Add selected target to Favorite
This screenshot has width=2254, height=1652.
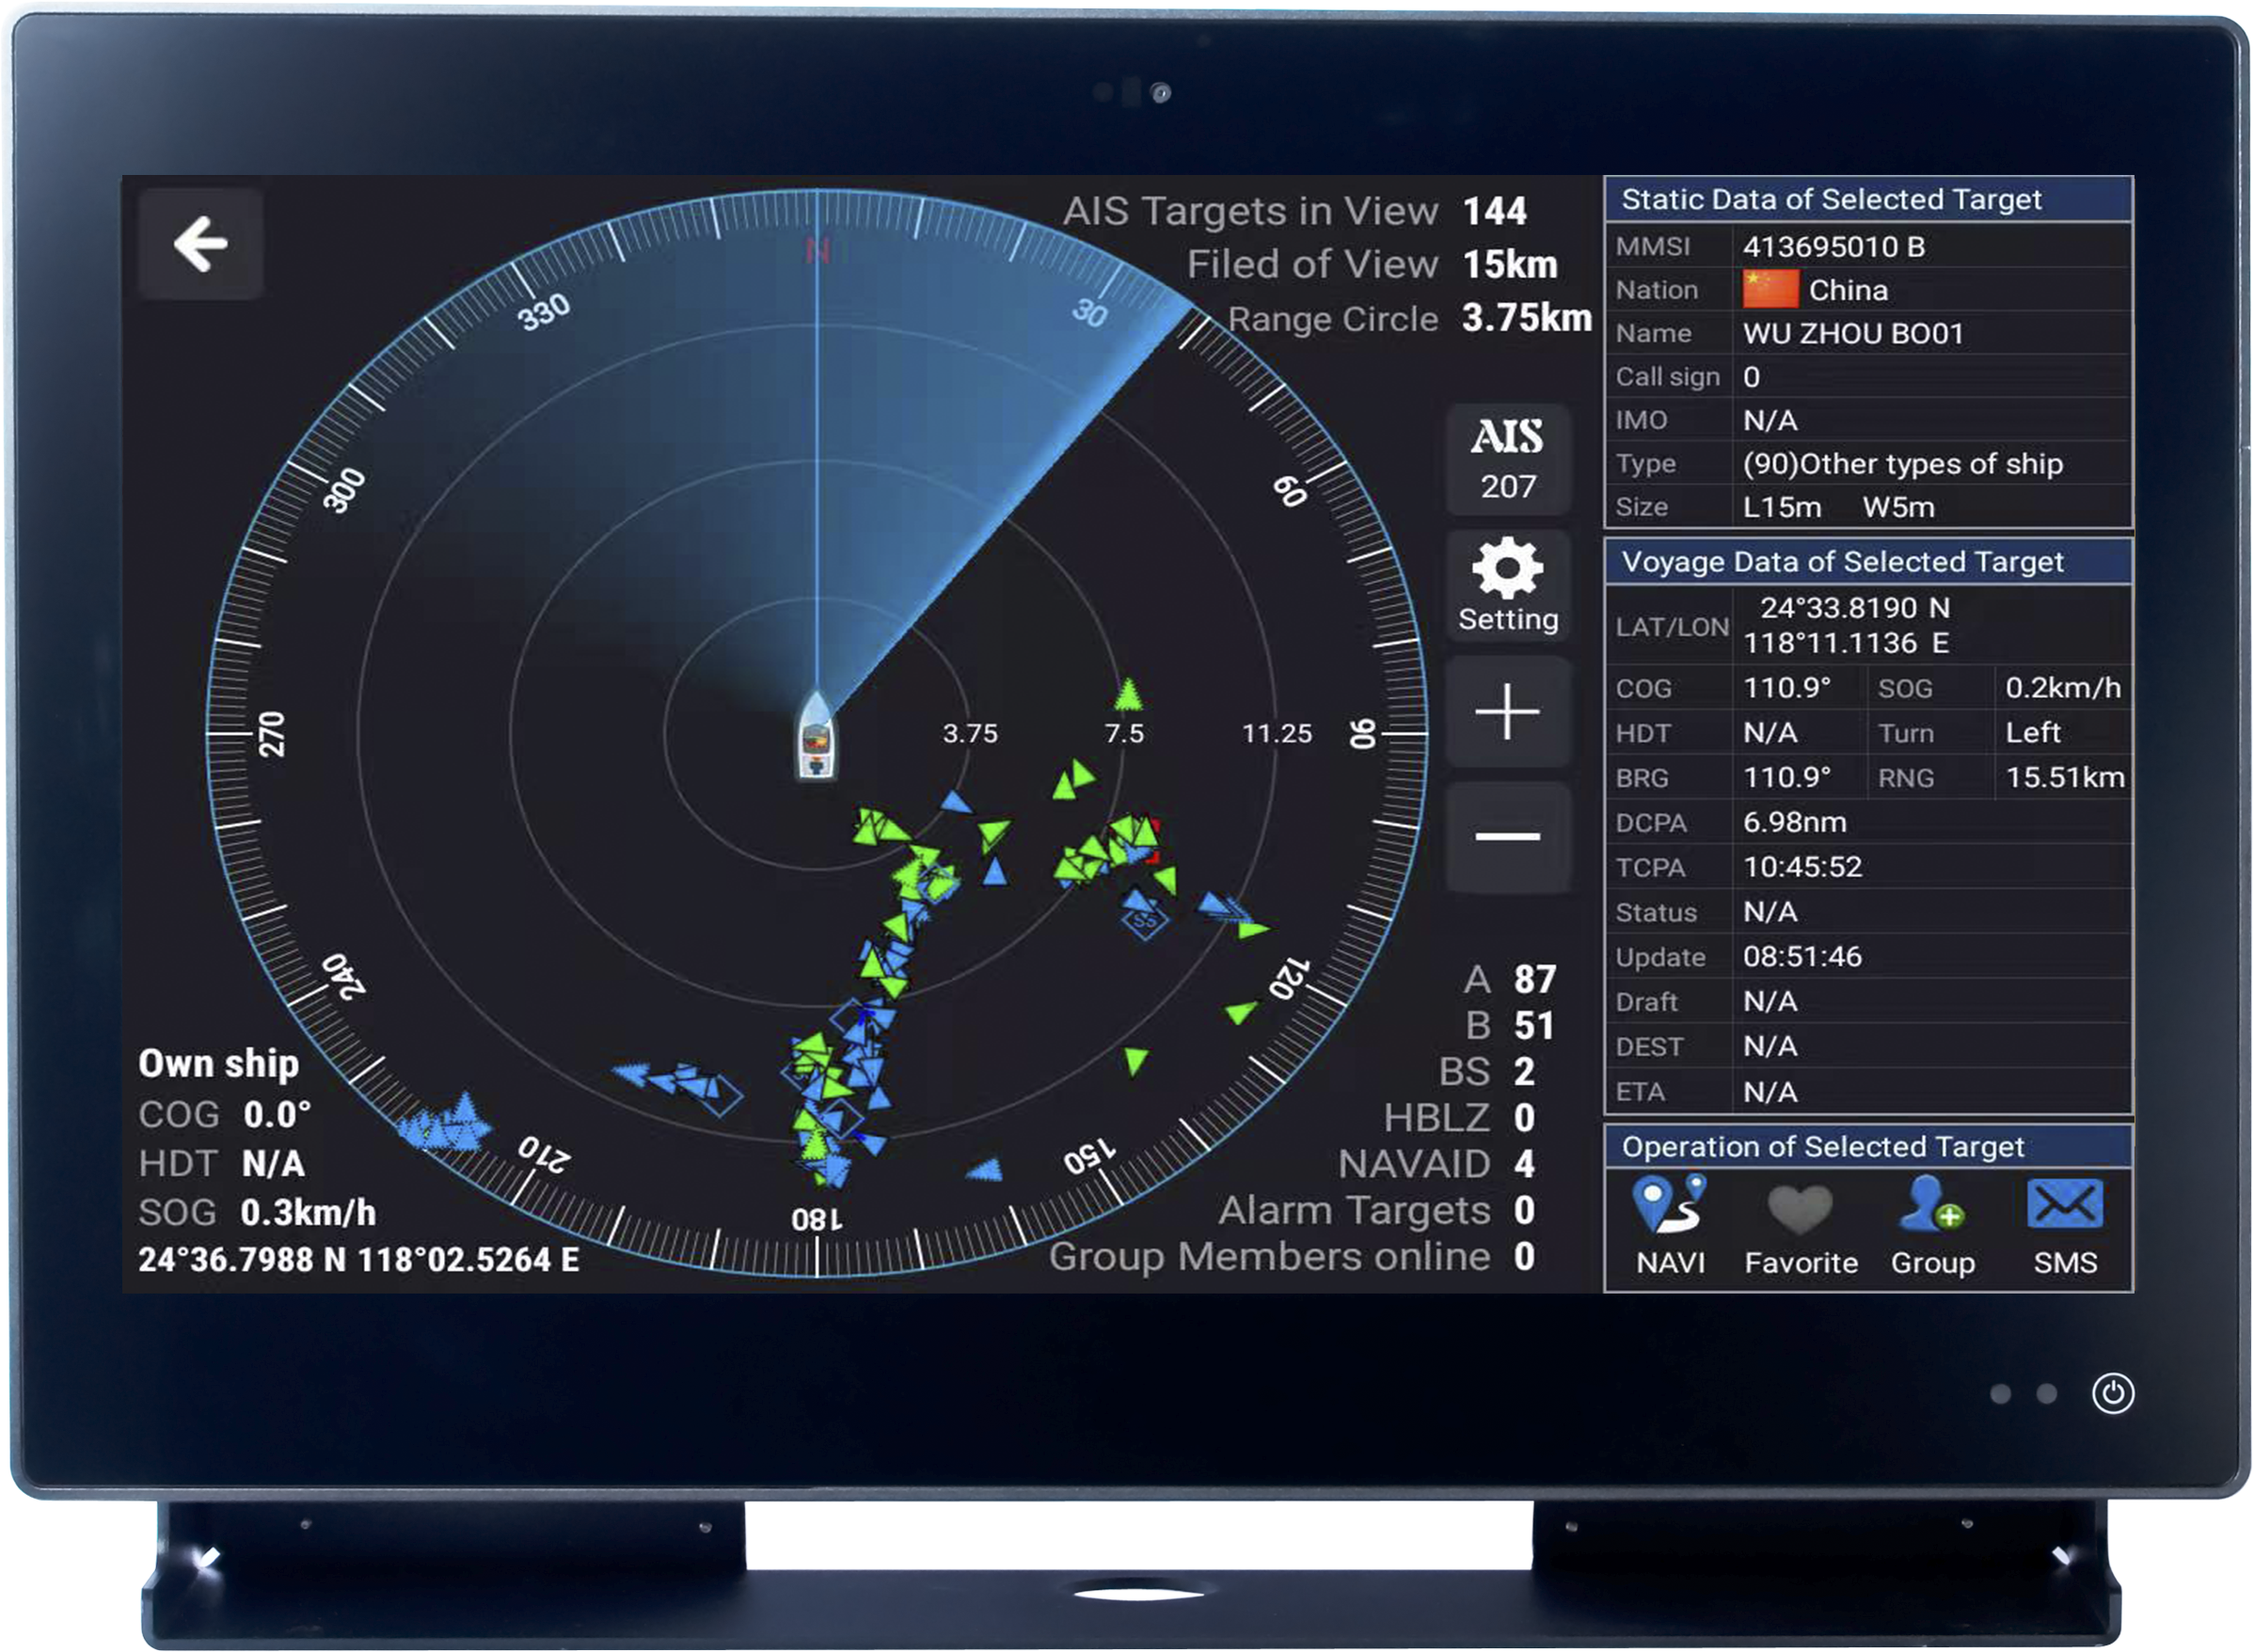click(x=1800, y=1230)
